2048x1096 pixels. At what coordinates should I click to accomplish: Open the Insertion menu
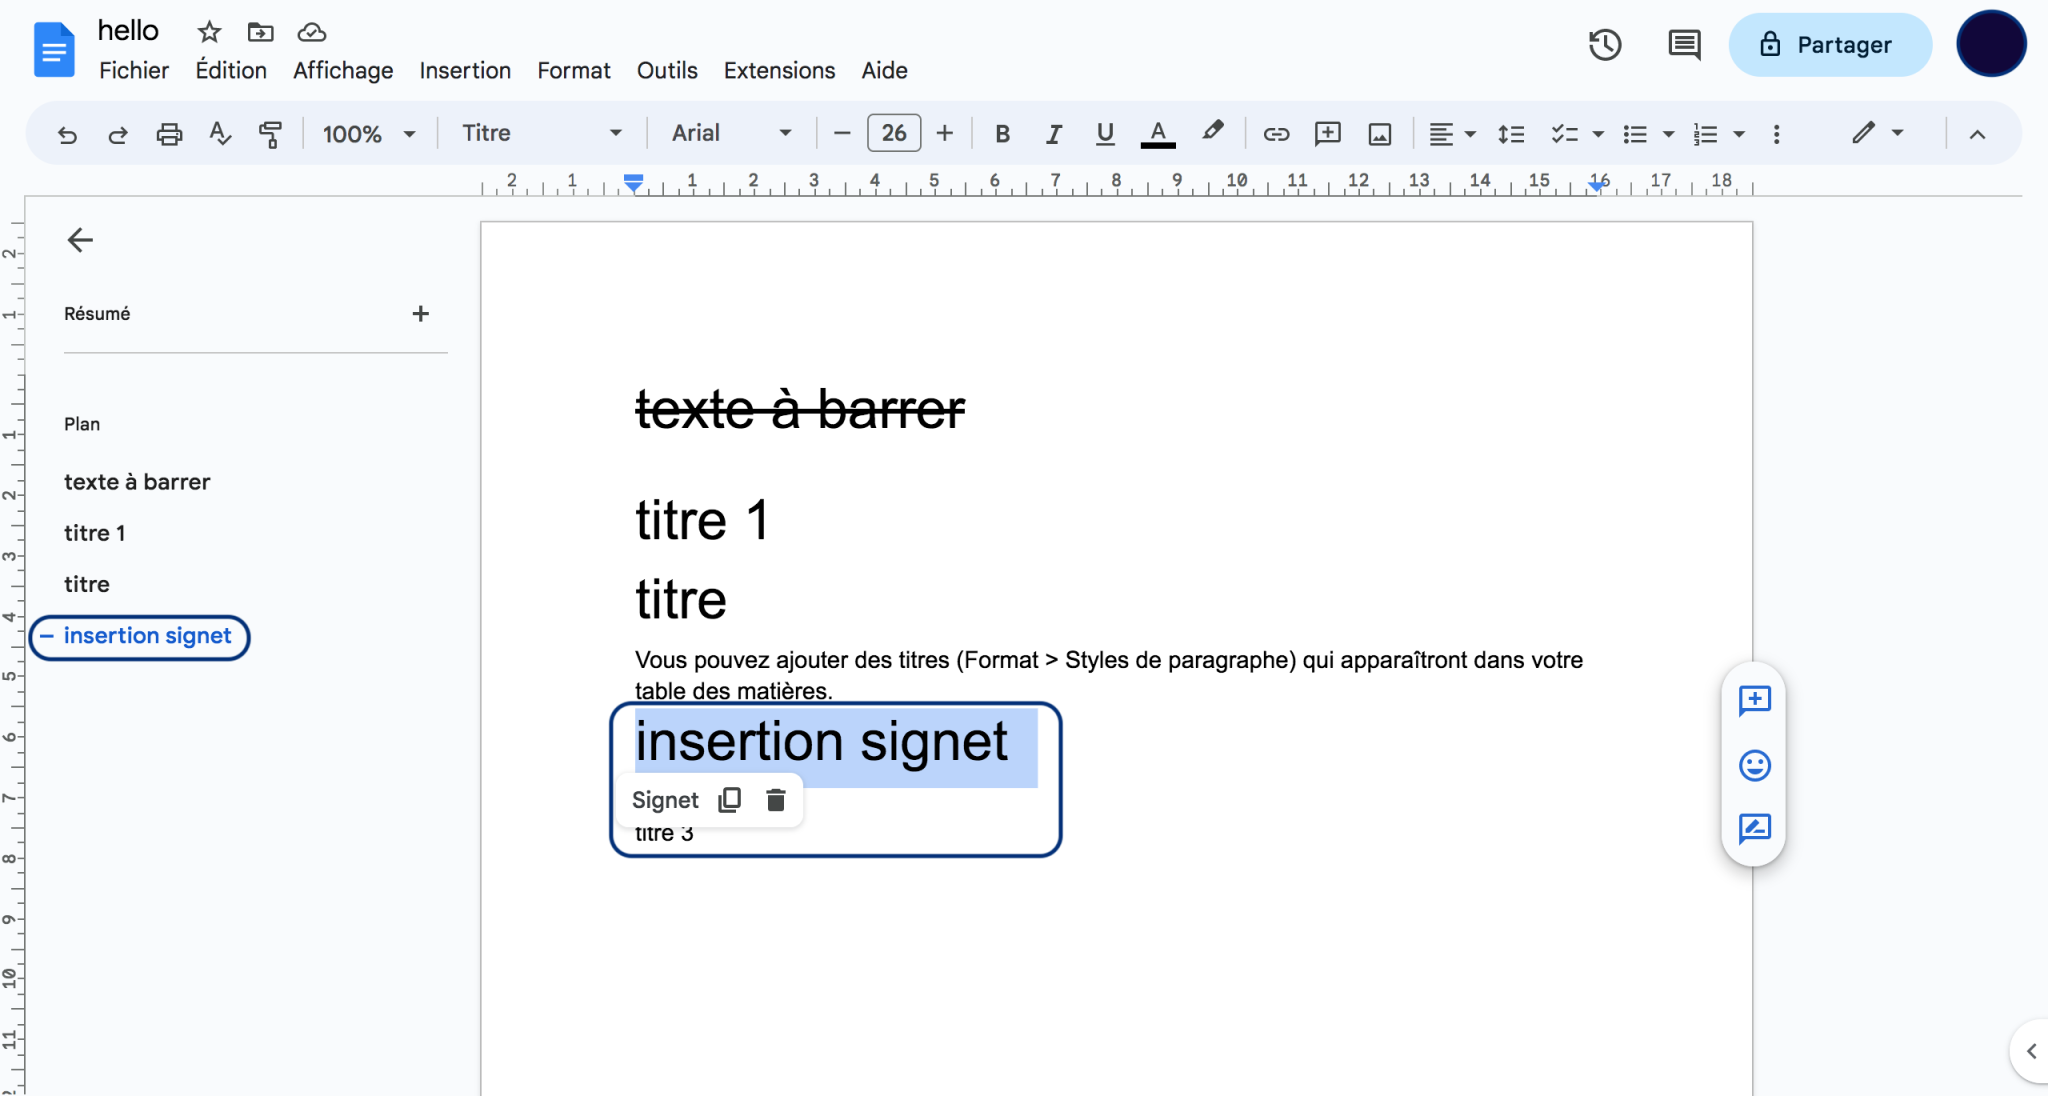[x=464, y=70]
